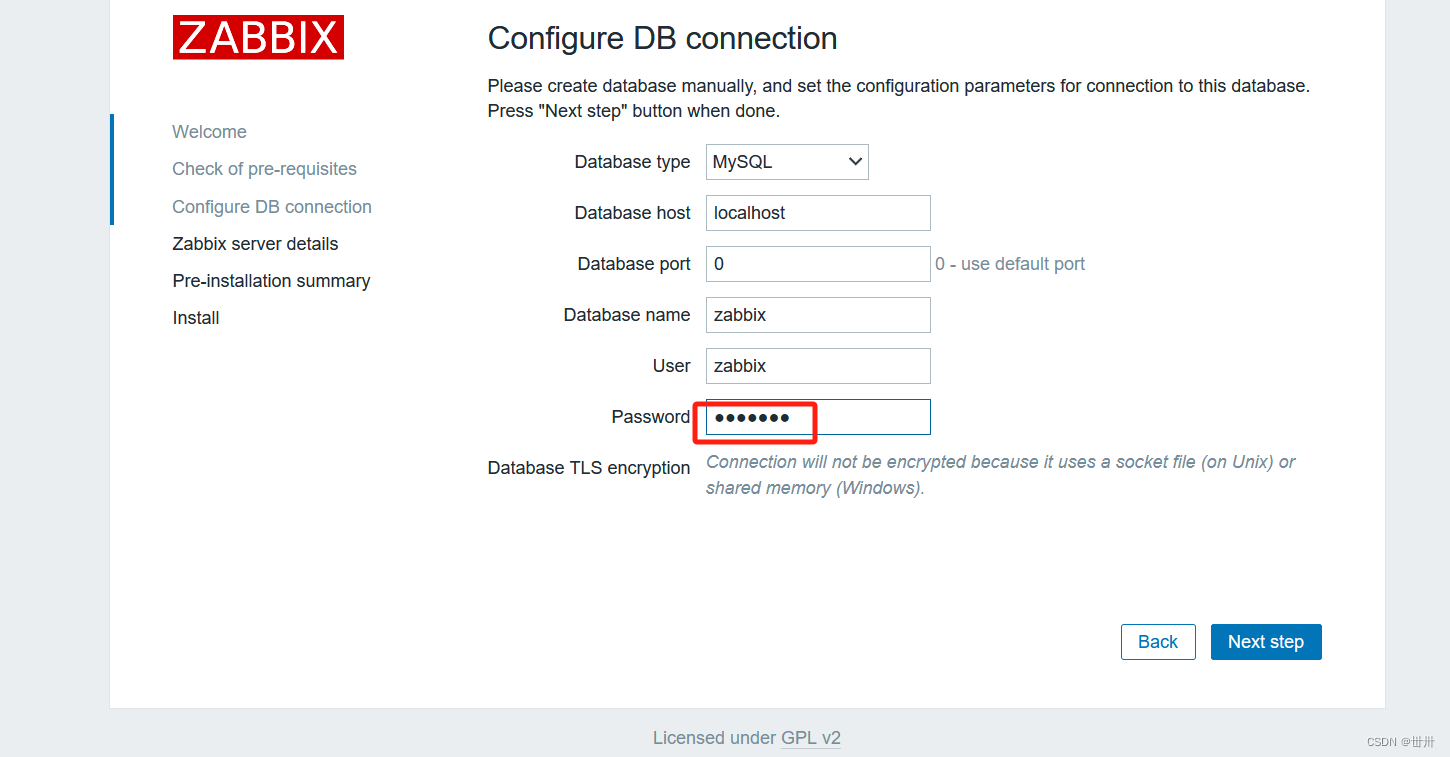Click the Back button
Viewport: 1450px width, 757px height.
coord(1158,641)
